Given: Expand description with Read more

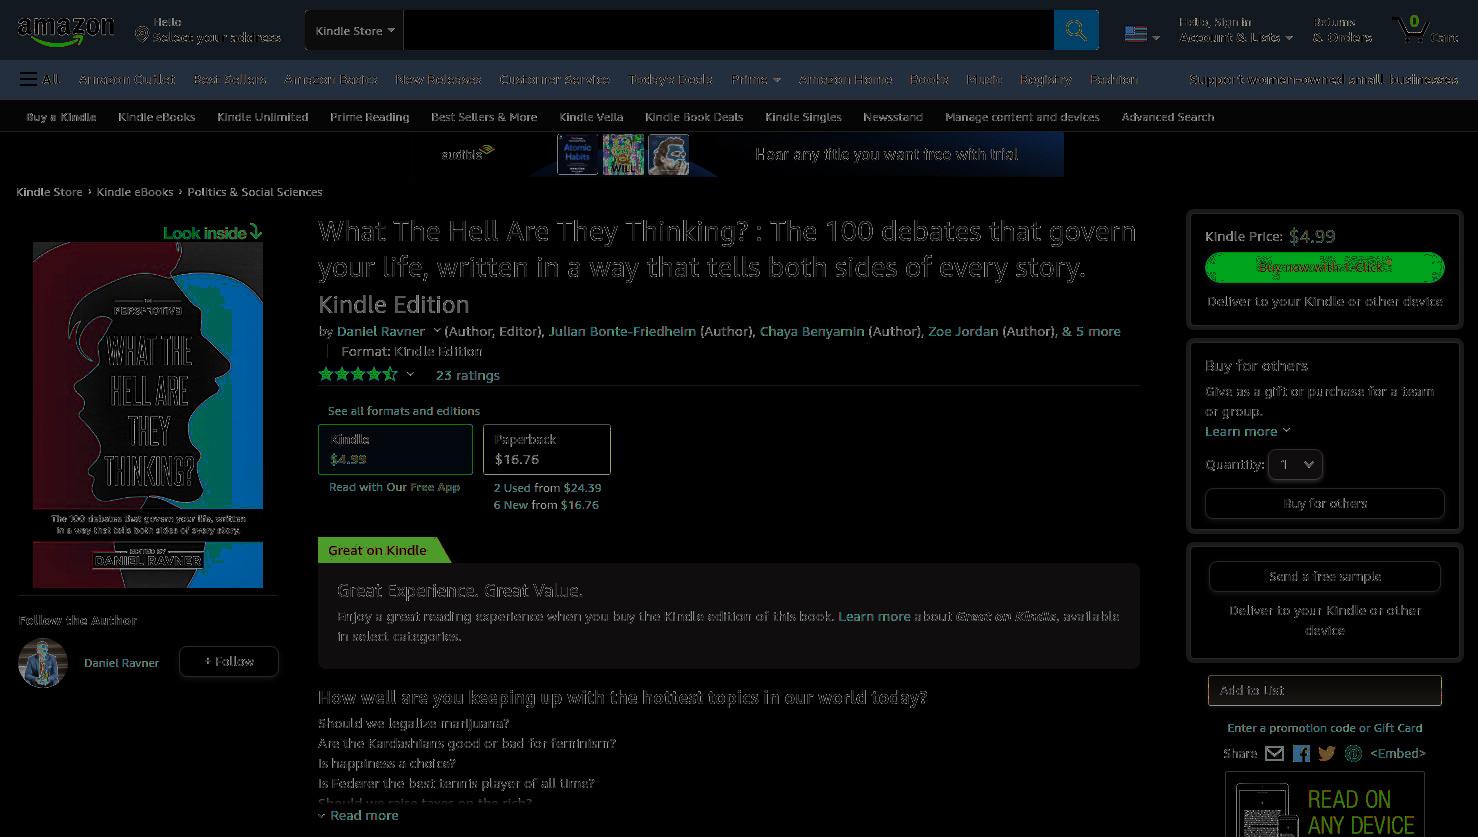Looking at the screenshot, I should (358, 816).
